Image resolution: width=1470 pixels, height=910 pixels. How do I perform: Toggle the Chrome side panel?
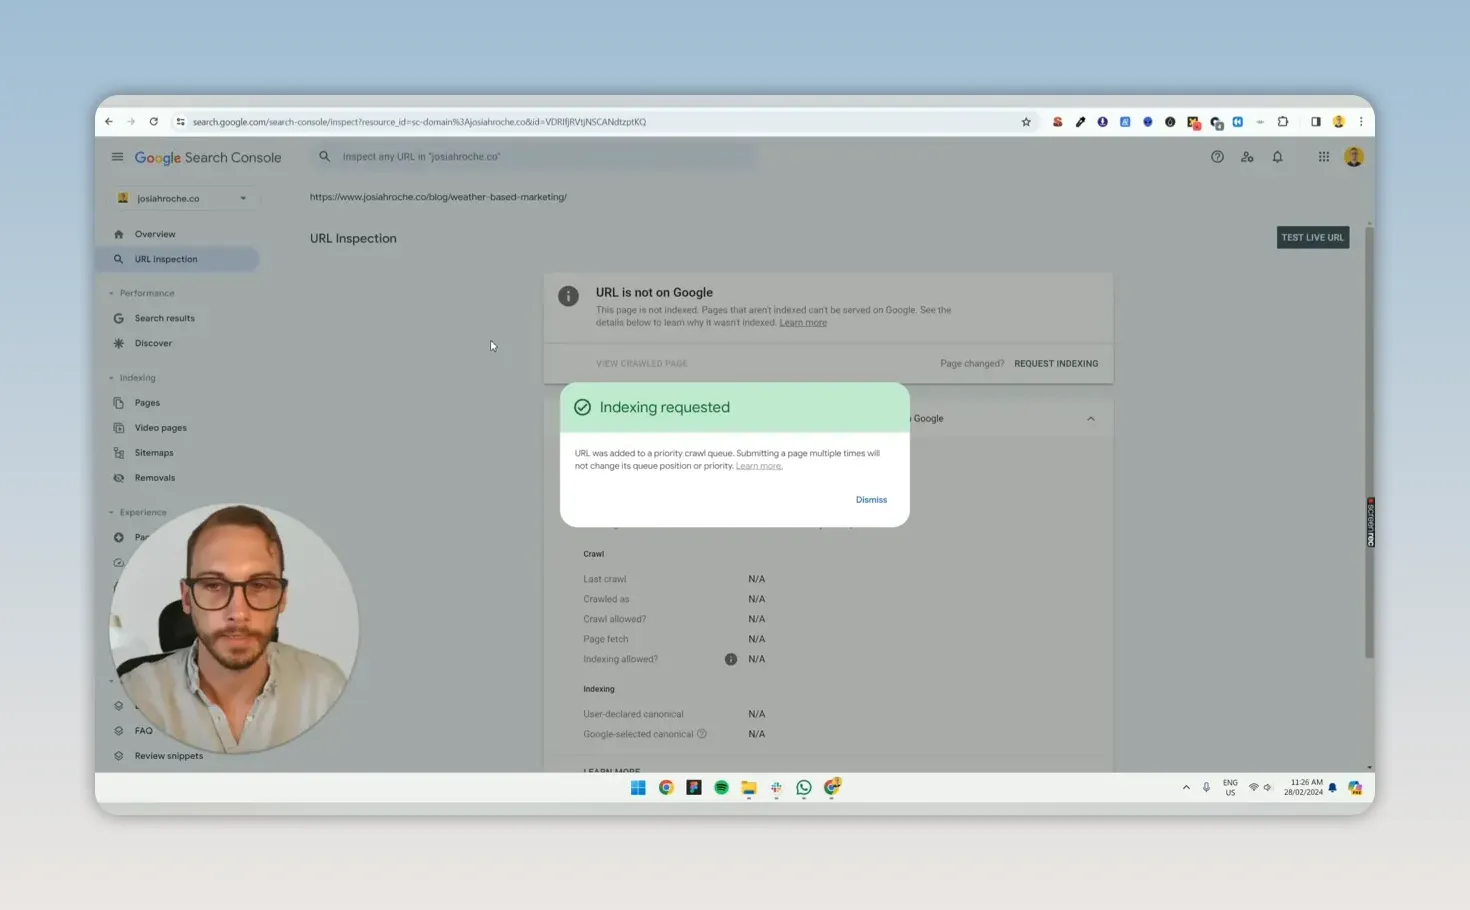[x=1316, y=122]
